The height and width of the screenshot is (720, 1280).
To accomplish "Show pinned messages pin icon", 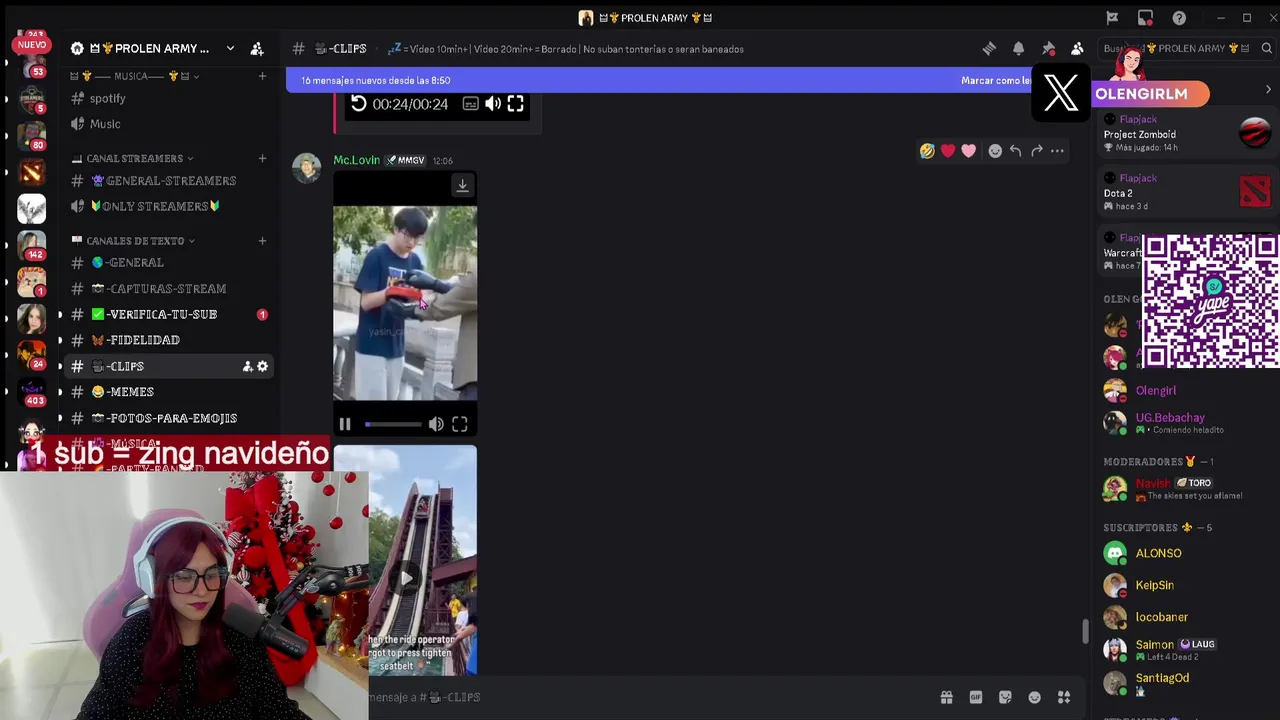I will click(1048, 48).
